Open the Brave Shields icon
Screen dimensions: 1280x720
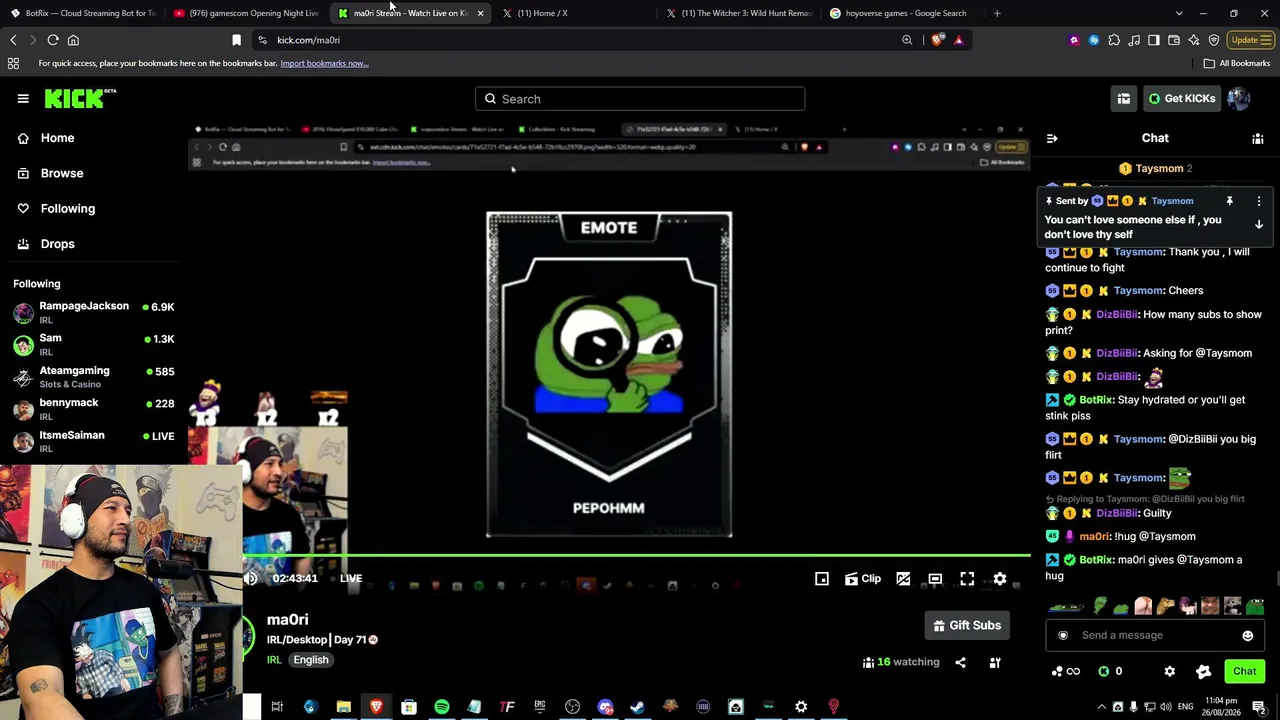937,40
